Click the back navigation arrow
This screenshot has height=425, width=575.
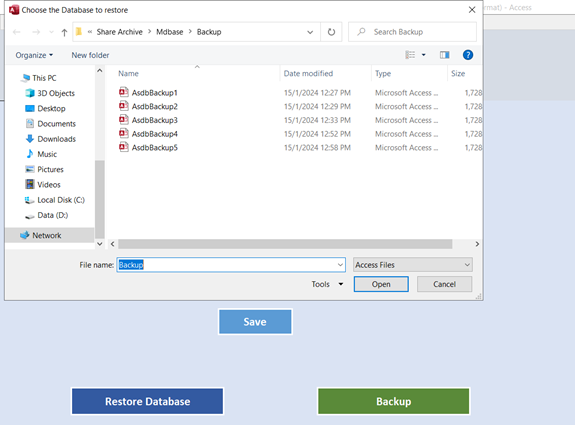(x=17, y=32)
